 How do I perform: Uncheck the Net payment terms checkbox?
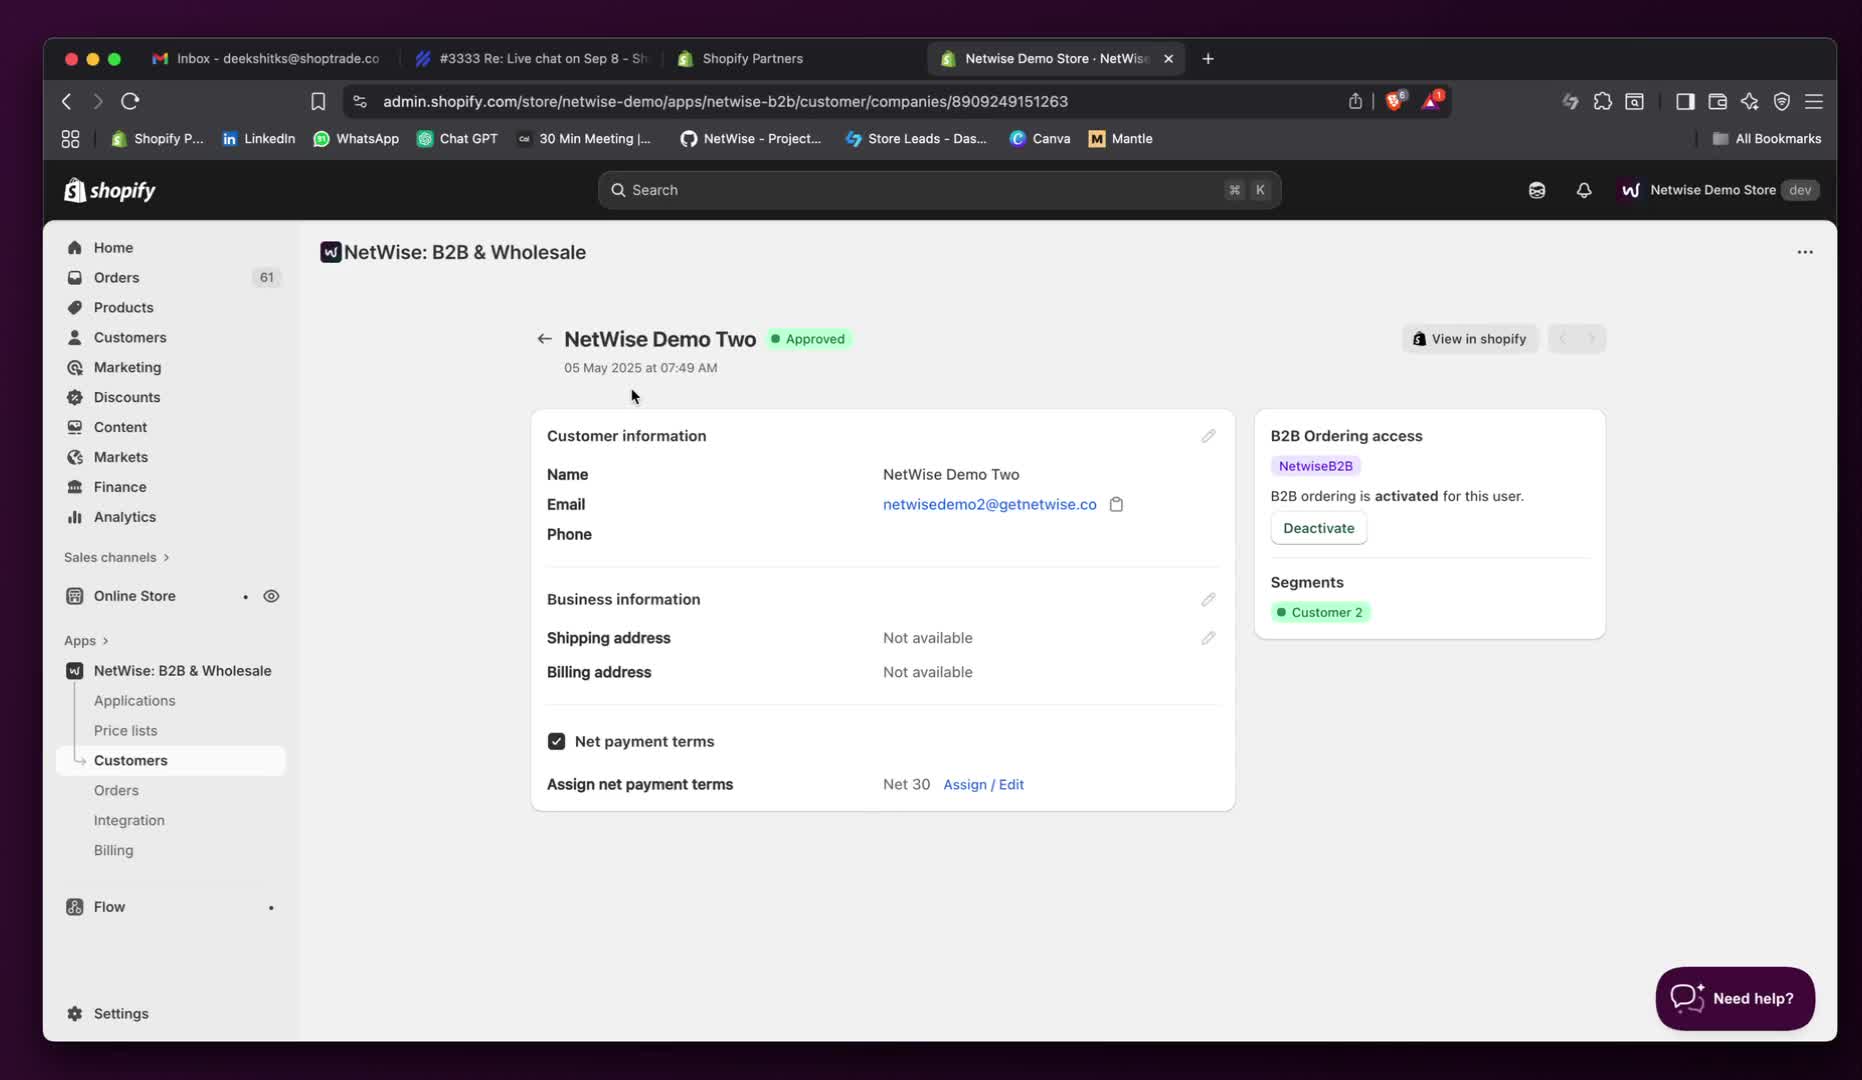coord(556,741)
